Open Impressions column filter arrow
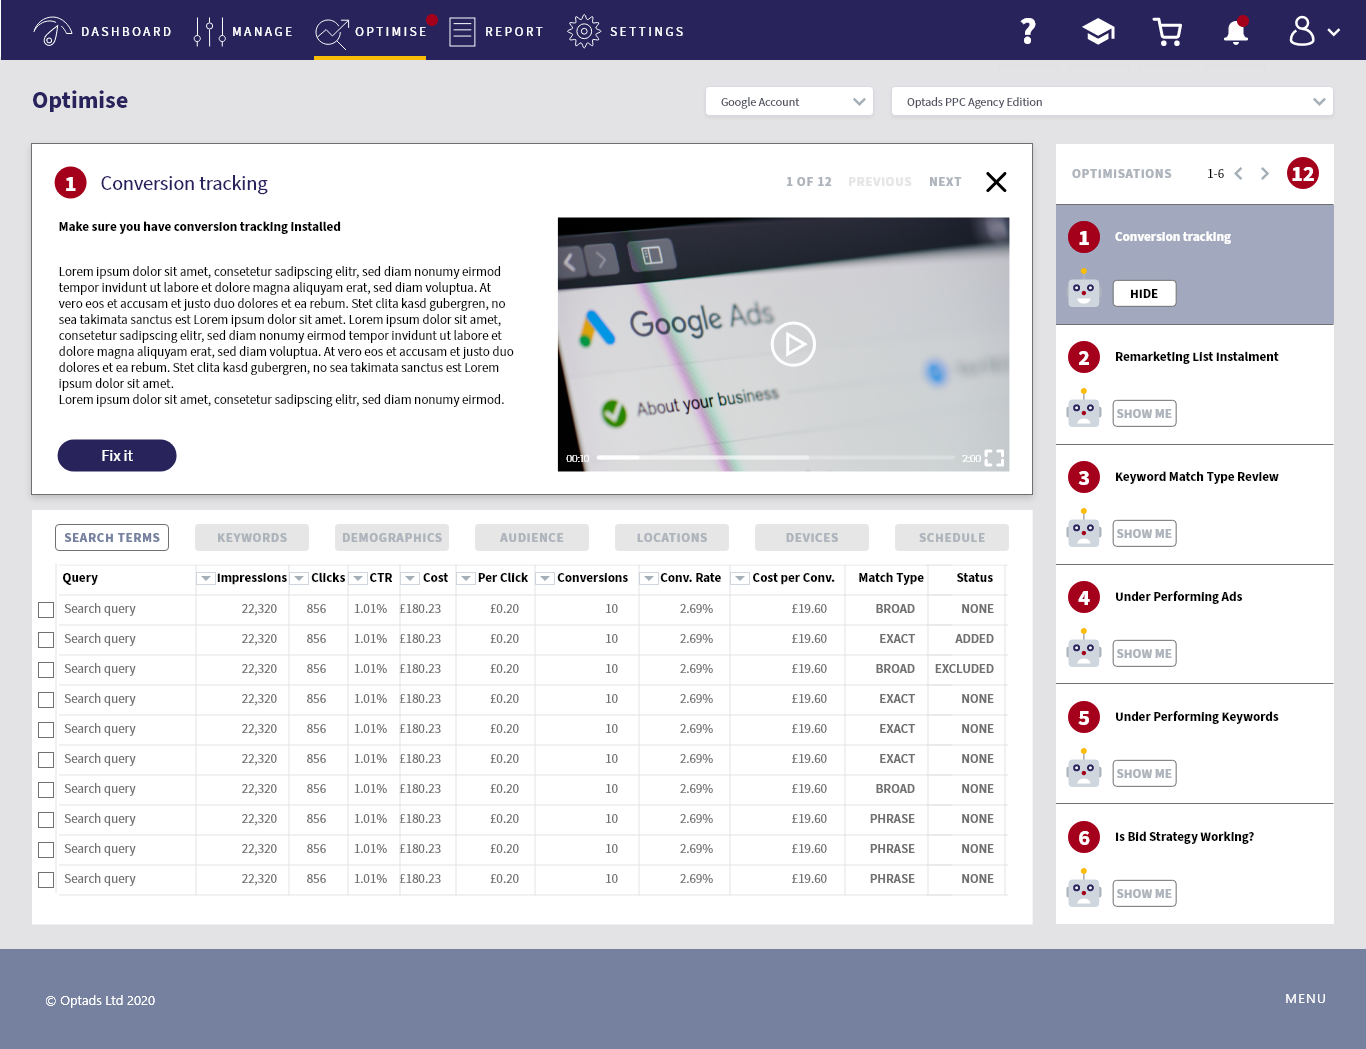Screen dimensions: 1366x1049 206,578
